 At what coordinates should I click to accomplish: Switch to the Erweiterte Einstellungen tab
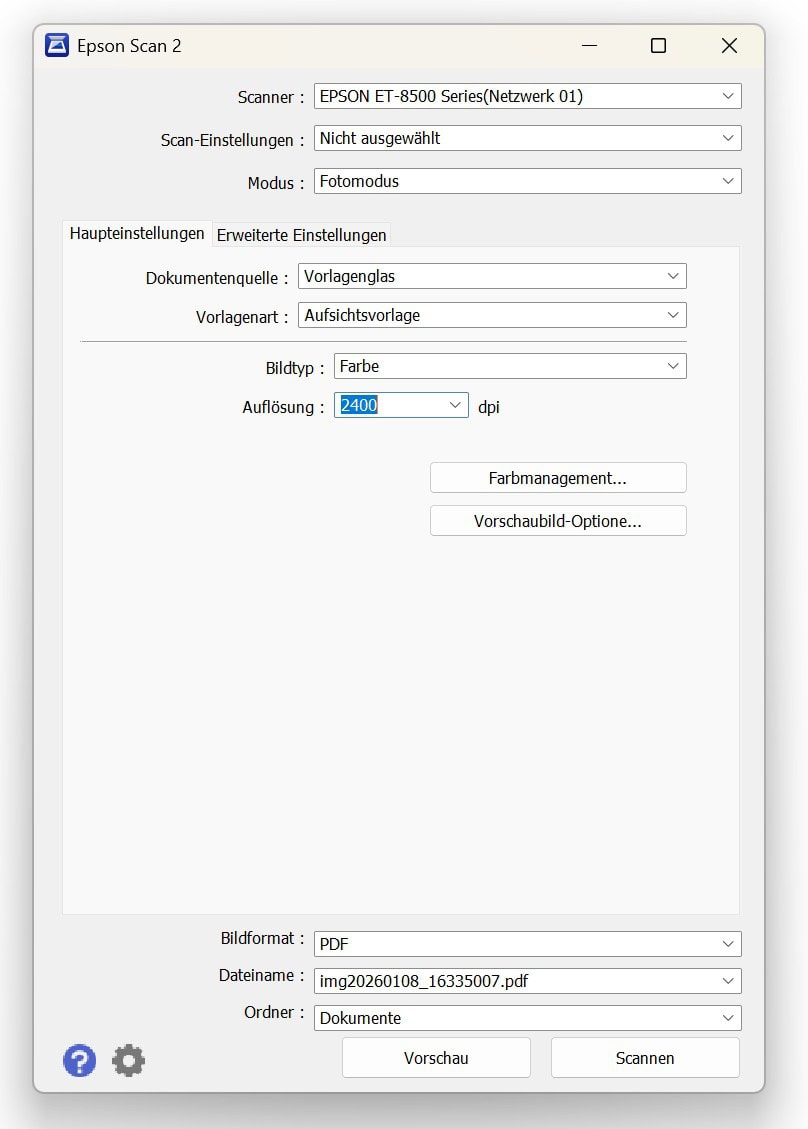[x=301, y=235]
